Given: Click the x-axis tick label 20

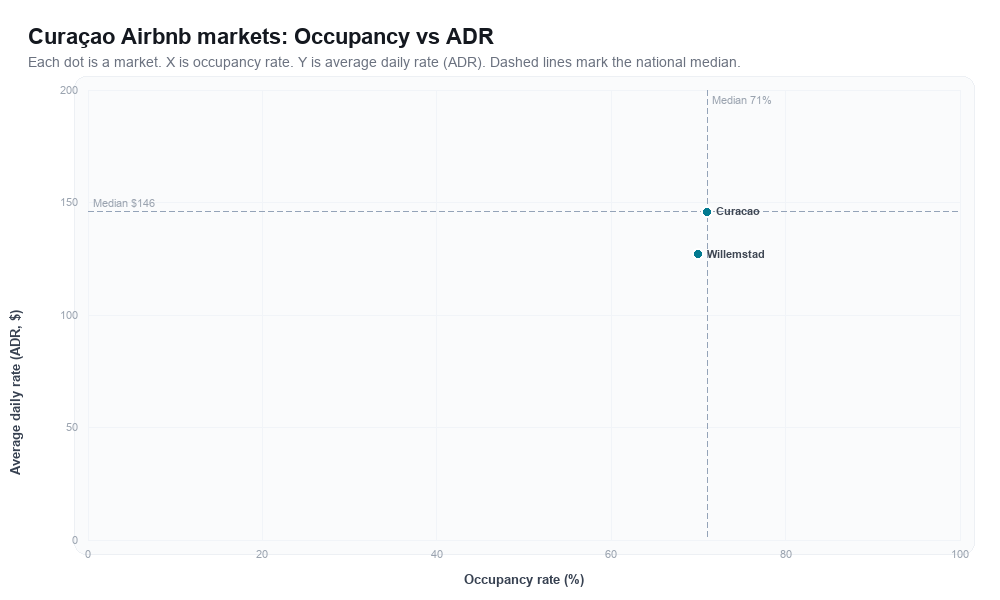Looking at the screenshot, I should click(262, 555).
